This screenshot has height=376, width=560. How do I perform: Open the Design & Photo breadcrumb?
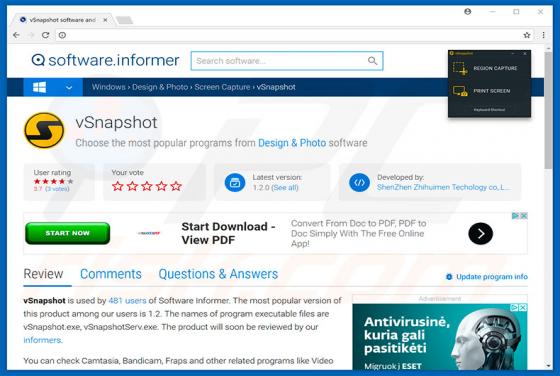click(x=160, y=87)
